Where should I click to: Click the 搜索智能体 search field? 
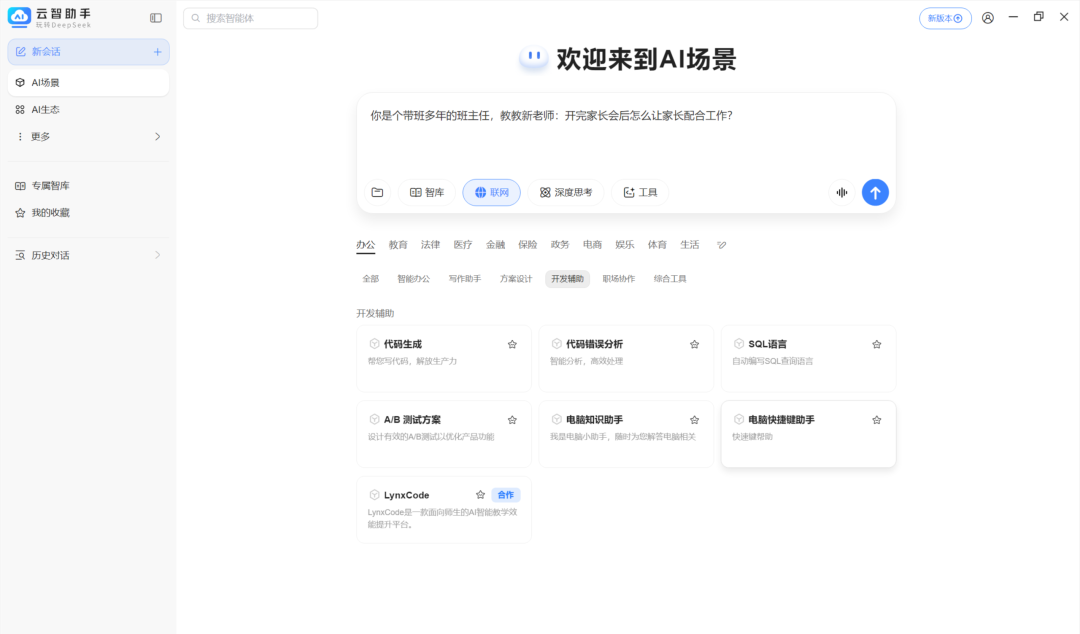coord(251,19)
